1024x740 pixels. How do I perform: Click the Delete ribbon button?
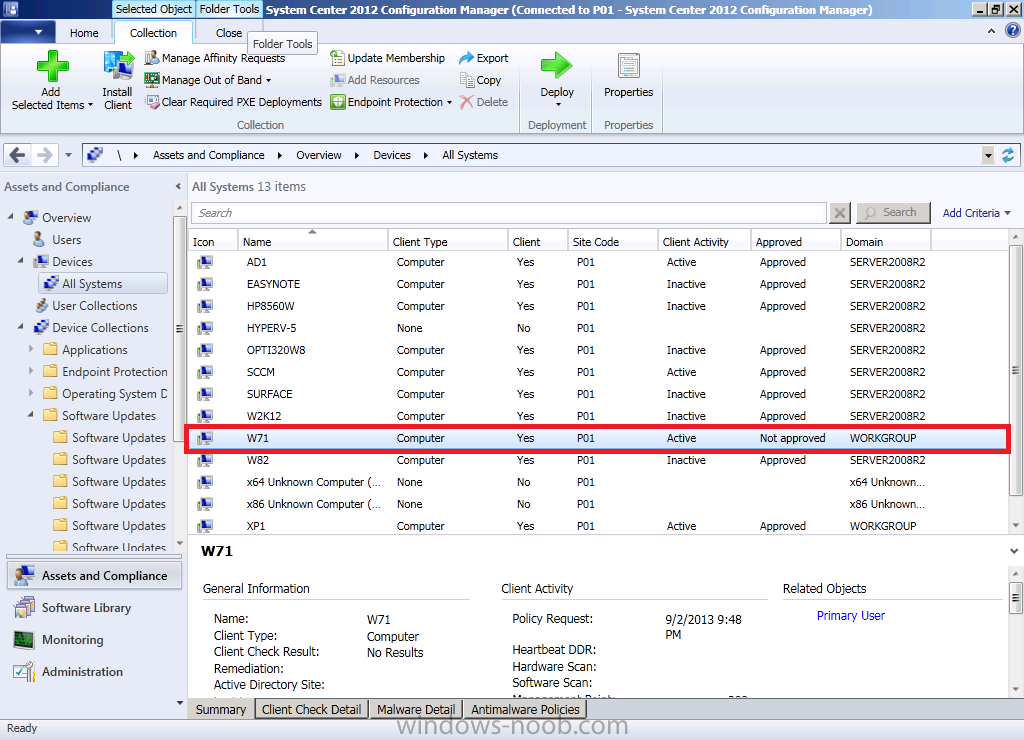pyautogui.click(x=484, y=102)
